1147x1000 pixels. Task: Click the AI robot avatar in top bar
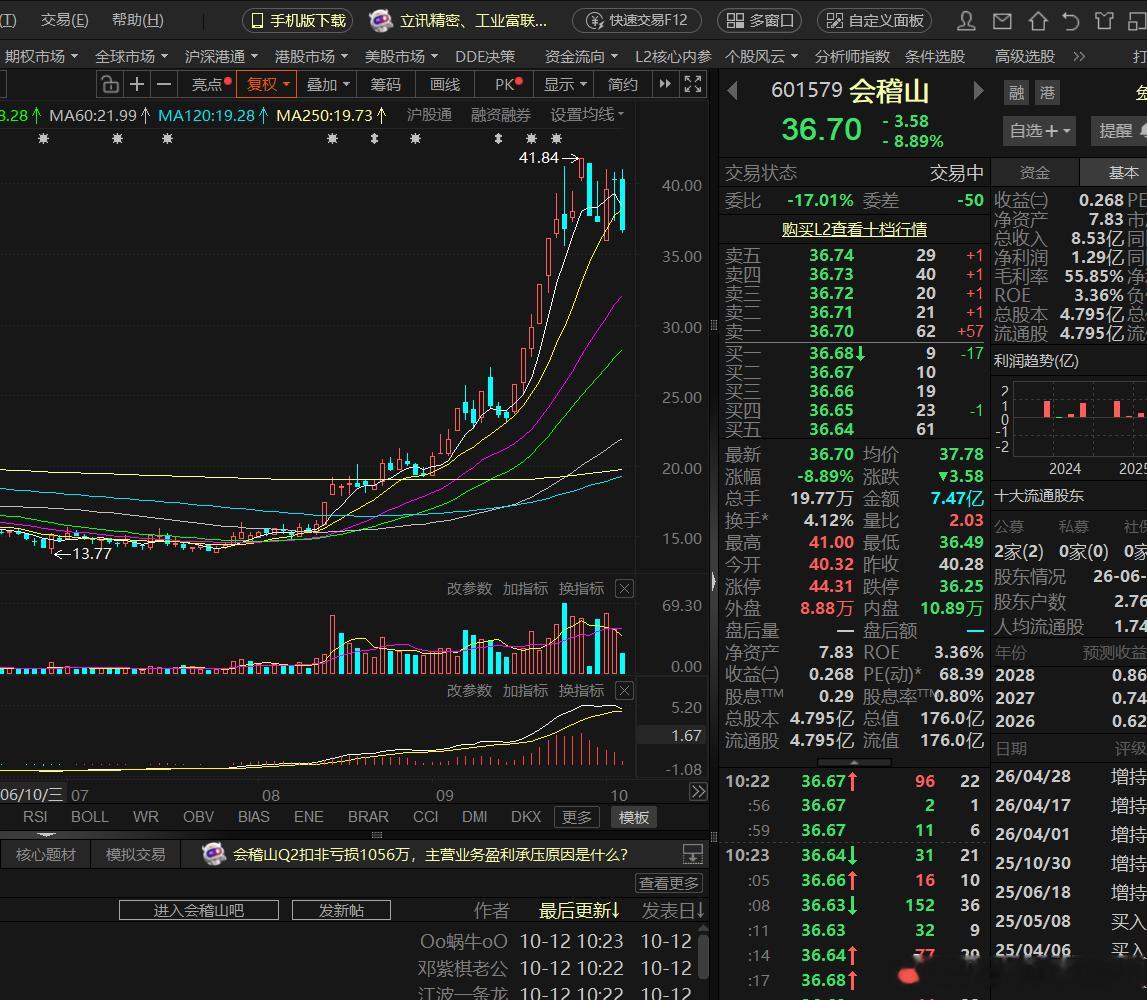pyautogui.click(x=380, y=20)
